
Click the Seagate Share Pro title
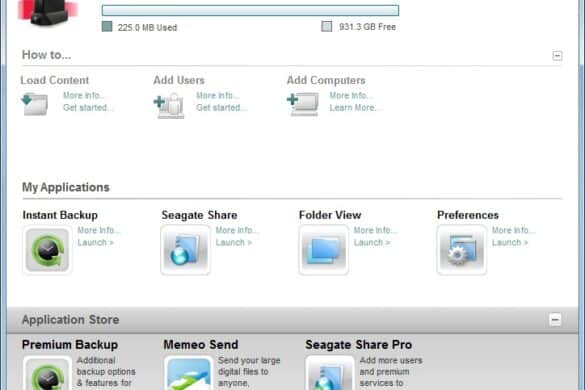coord(359,345)
